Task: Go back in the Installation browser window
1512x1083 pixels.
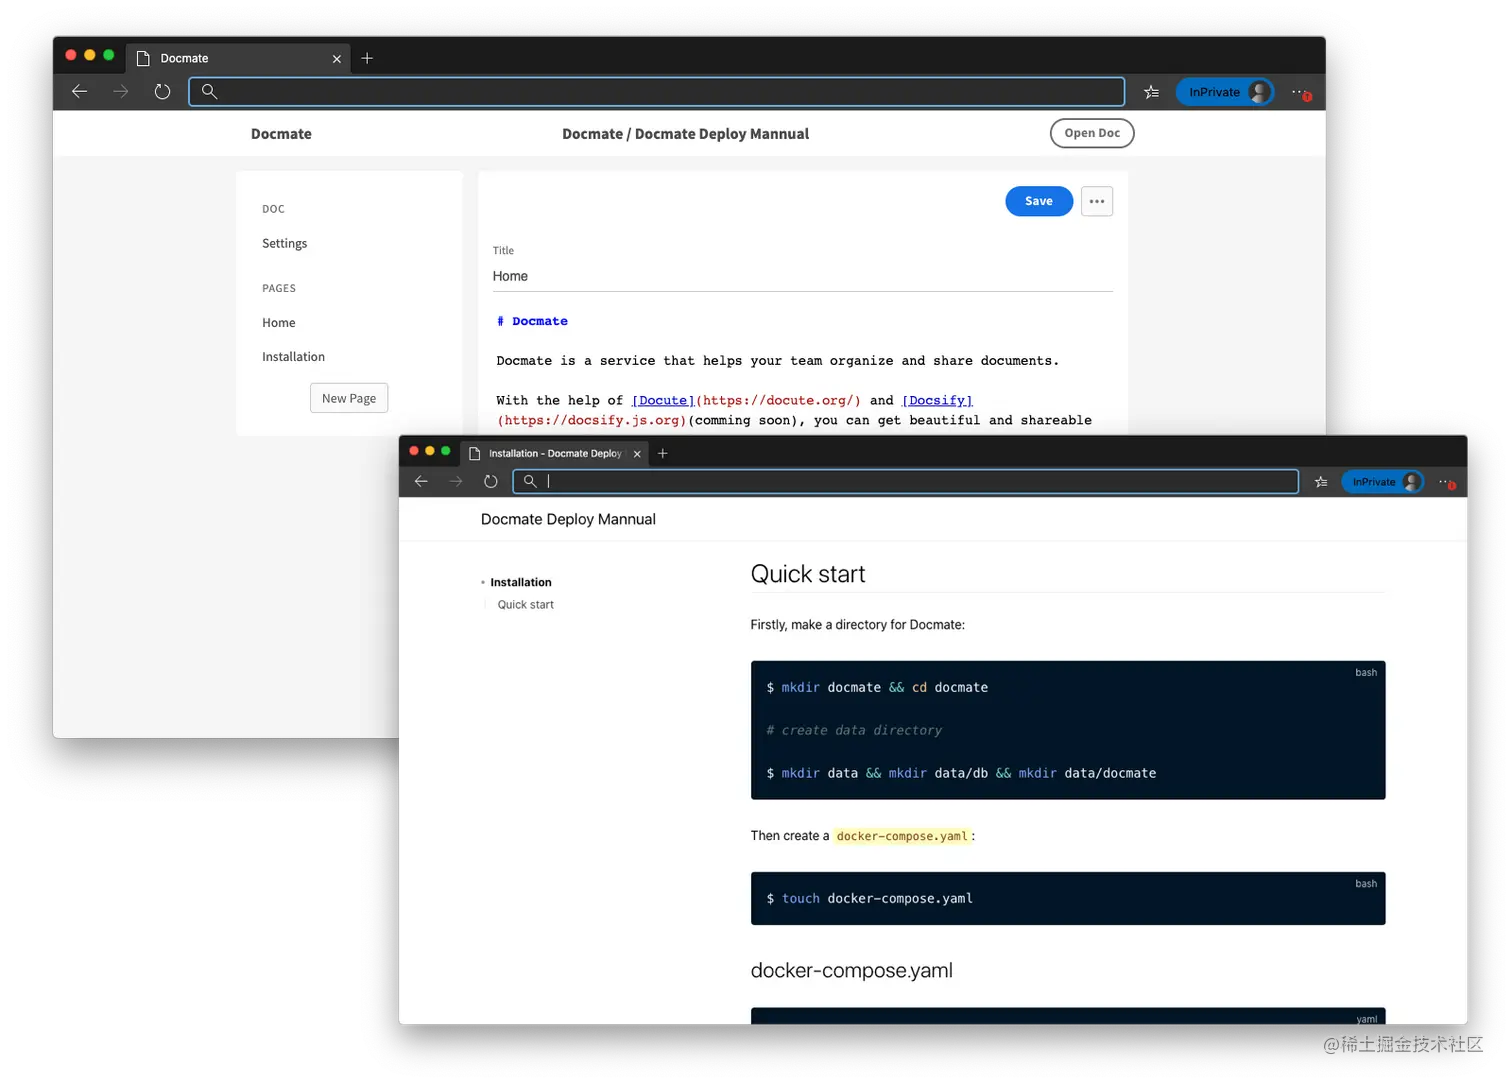Action: click(421, 482)
